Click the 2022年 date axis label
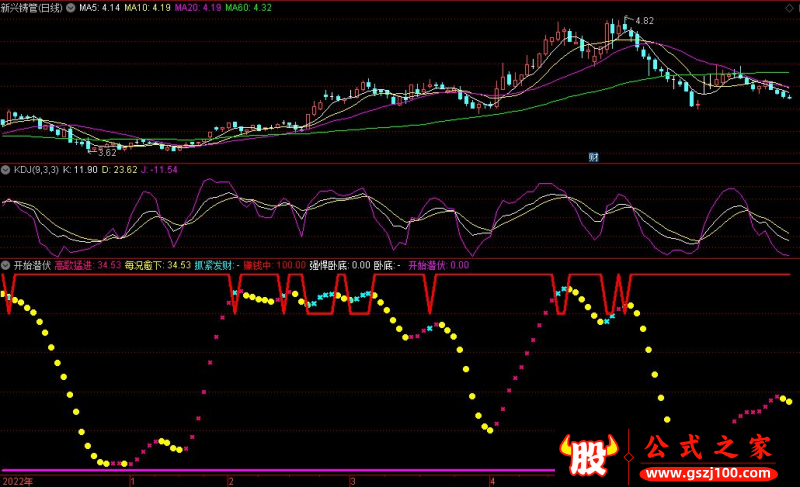Screen dimensions: 800x487 (18, 481)
